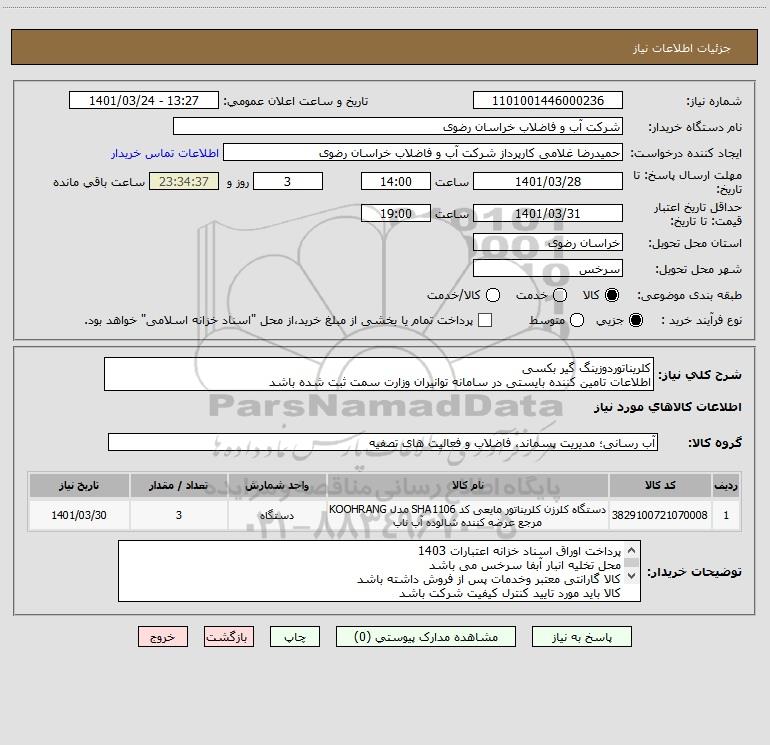Image resolution: width=770 pixels, height=745 pixels.
Task: Click the remaining time field 23:34:37
Action: click(184, 181)
